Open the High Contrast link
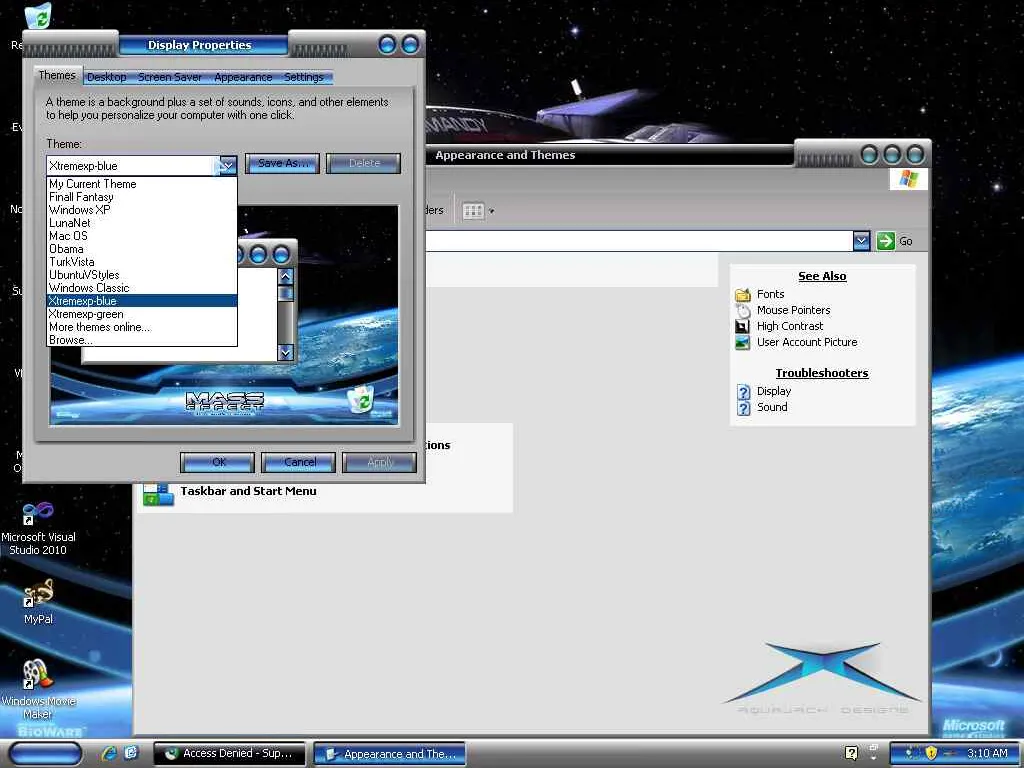The width and height of the screenshot is (1024, 768). pyautogui.click(x=790, y=326)
